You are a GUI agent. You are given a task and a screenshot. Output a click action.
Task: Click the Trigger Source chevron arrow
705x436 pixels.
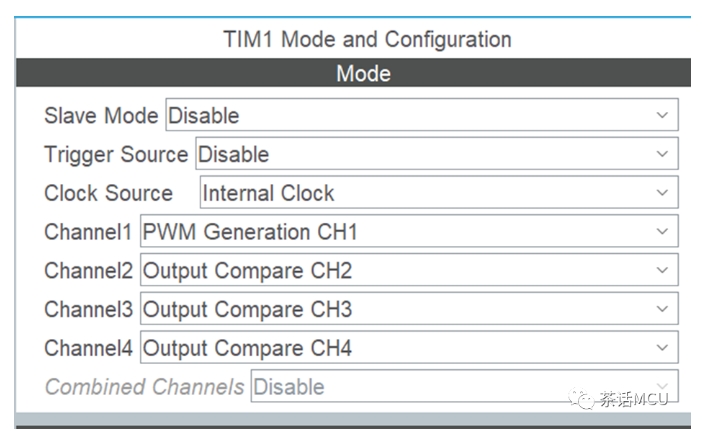click(x=662, y=154)
